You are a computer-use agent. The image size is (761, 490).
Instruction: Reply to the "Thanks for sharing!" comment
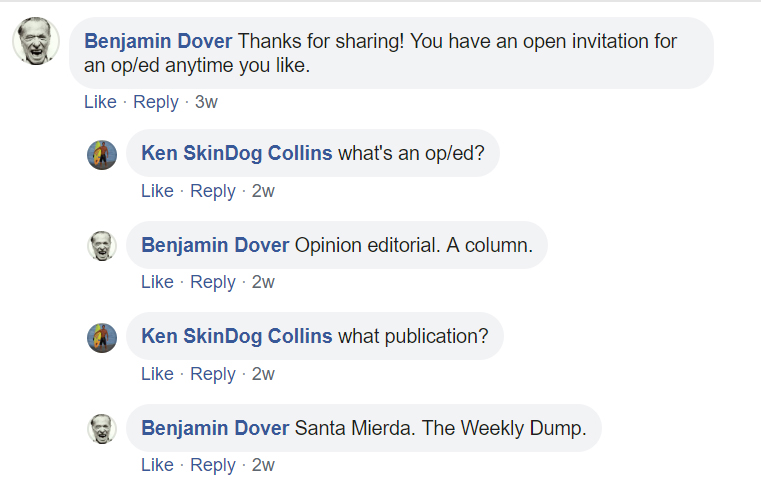point(155,102)
